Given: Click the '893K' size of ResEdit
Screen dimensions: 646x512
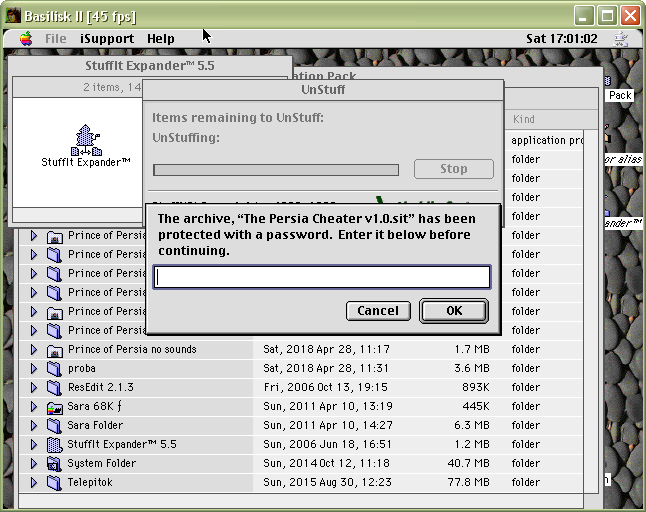Looking at the screenshot, I should tap(475, 387).
